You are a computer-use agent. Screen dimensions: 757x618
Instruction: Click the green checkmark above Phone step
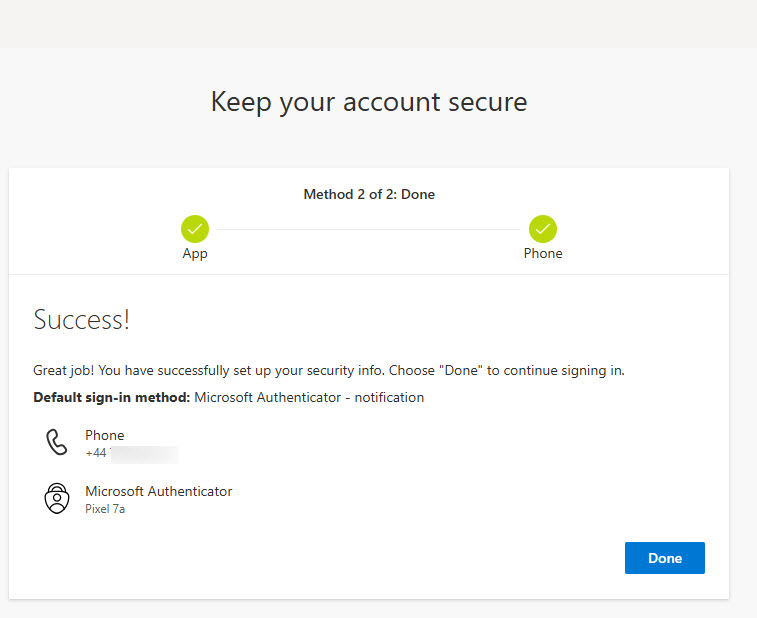pyautogui.click(x=543, y=229)
